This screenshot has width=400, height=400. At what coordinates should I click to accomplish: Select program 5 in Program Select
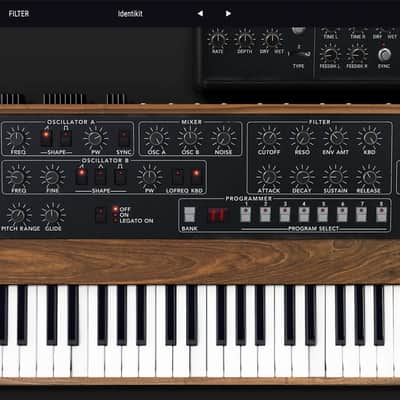323,214
